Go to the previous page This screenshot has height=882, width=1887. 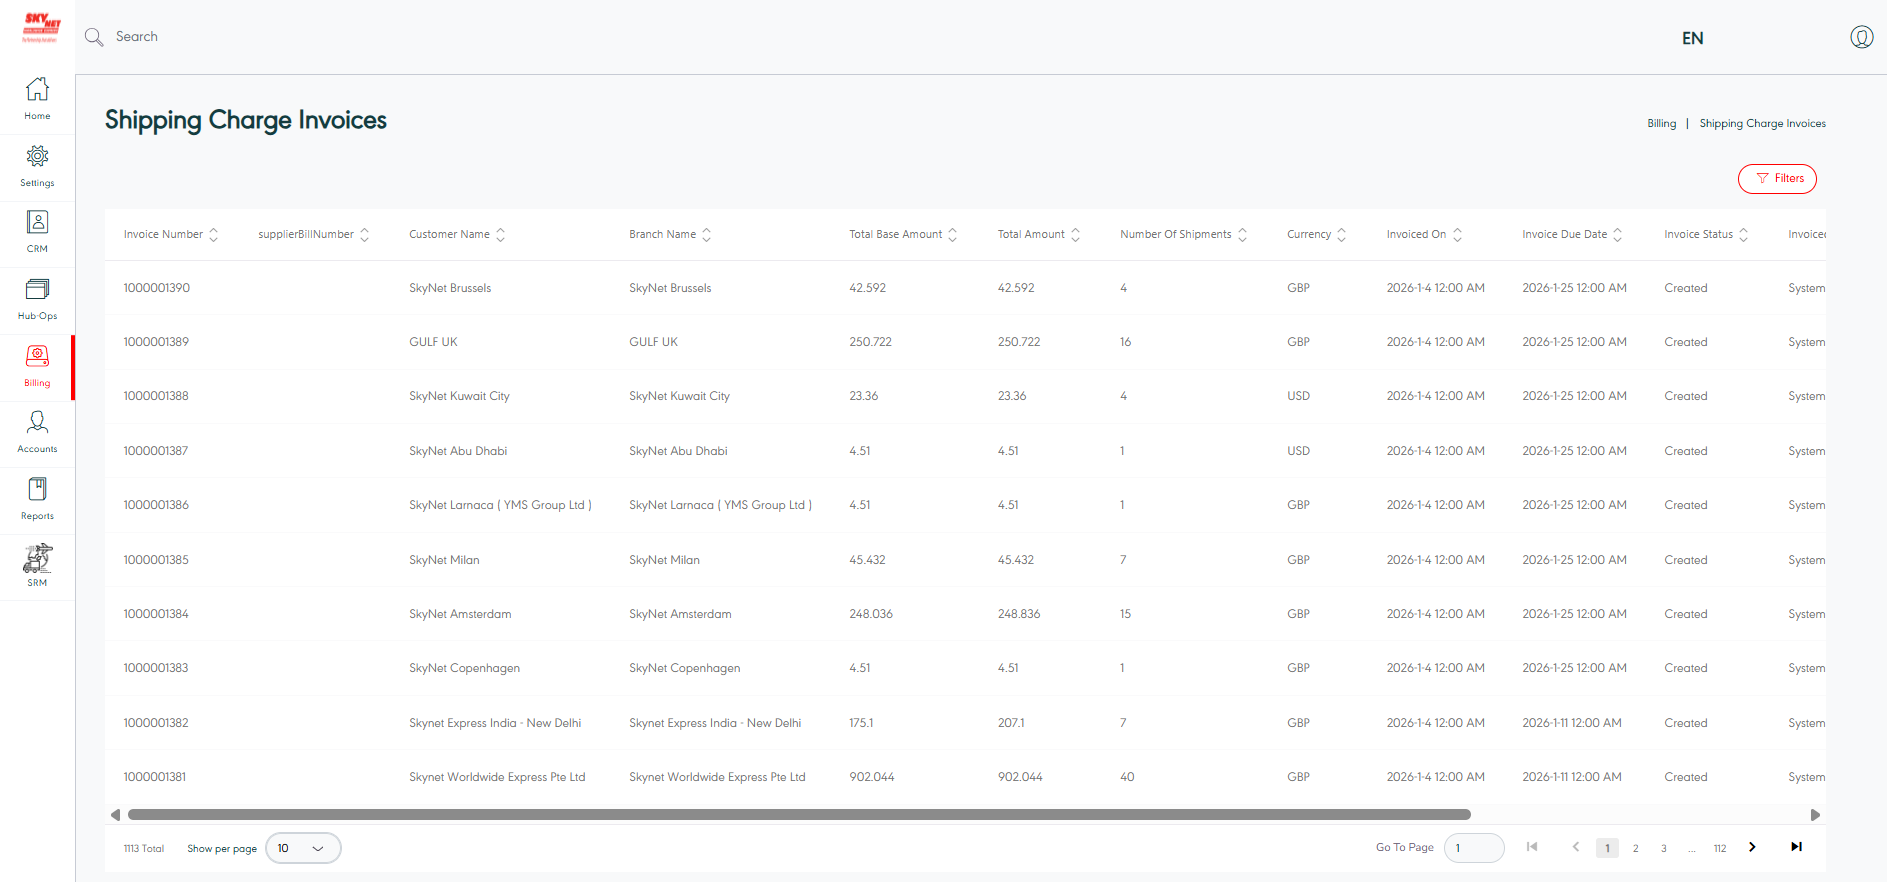[1576, 847]
